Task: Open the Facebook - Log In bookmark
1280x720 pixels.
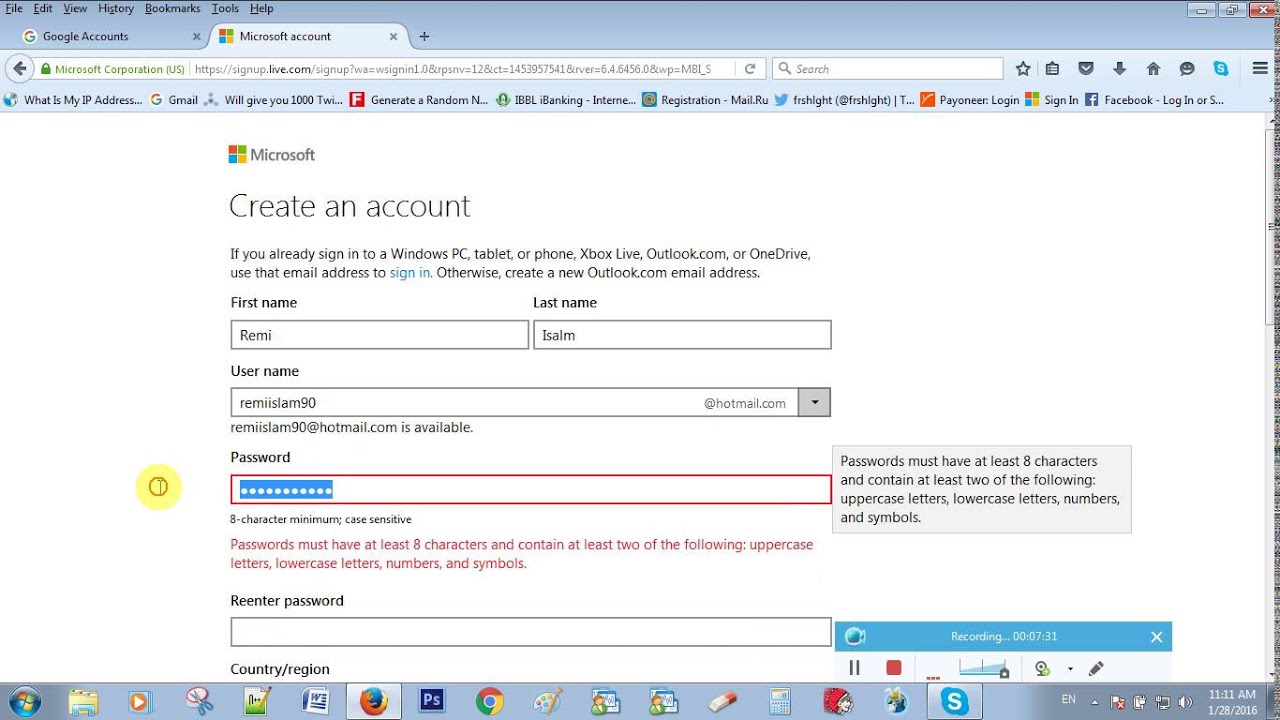Action: 1154,100
